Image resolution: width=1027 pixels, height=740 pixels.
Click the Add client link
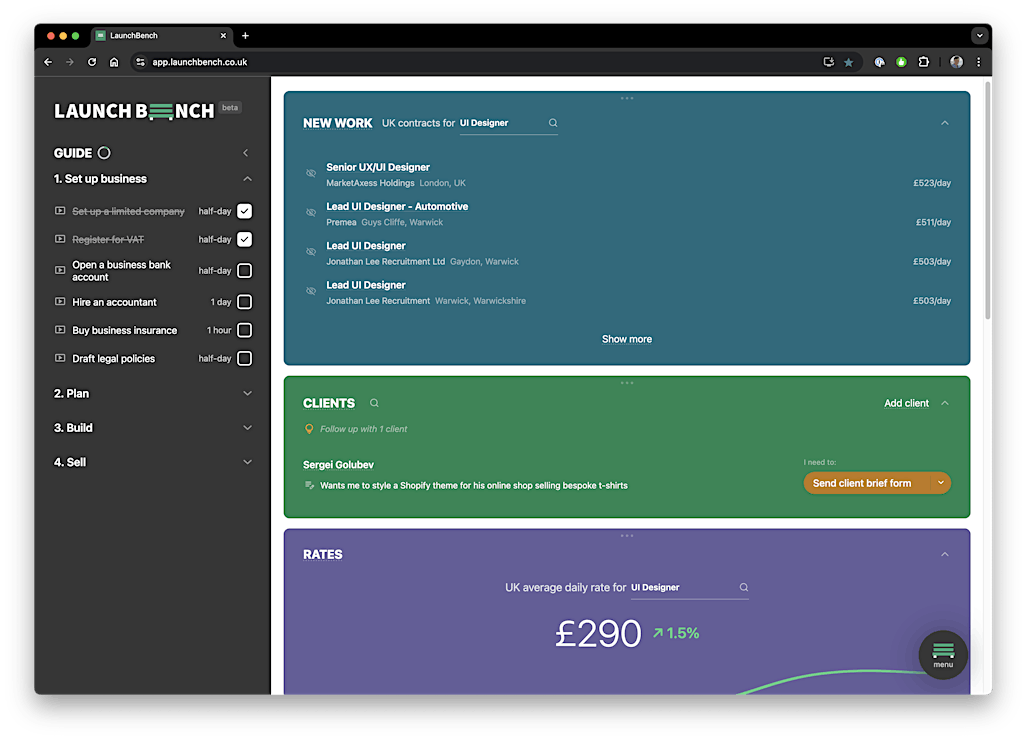pos(906,404)
